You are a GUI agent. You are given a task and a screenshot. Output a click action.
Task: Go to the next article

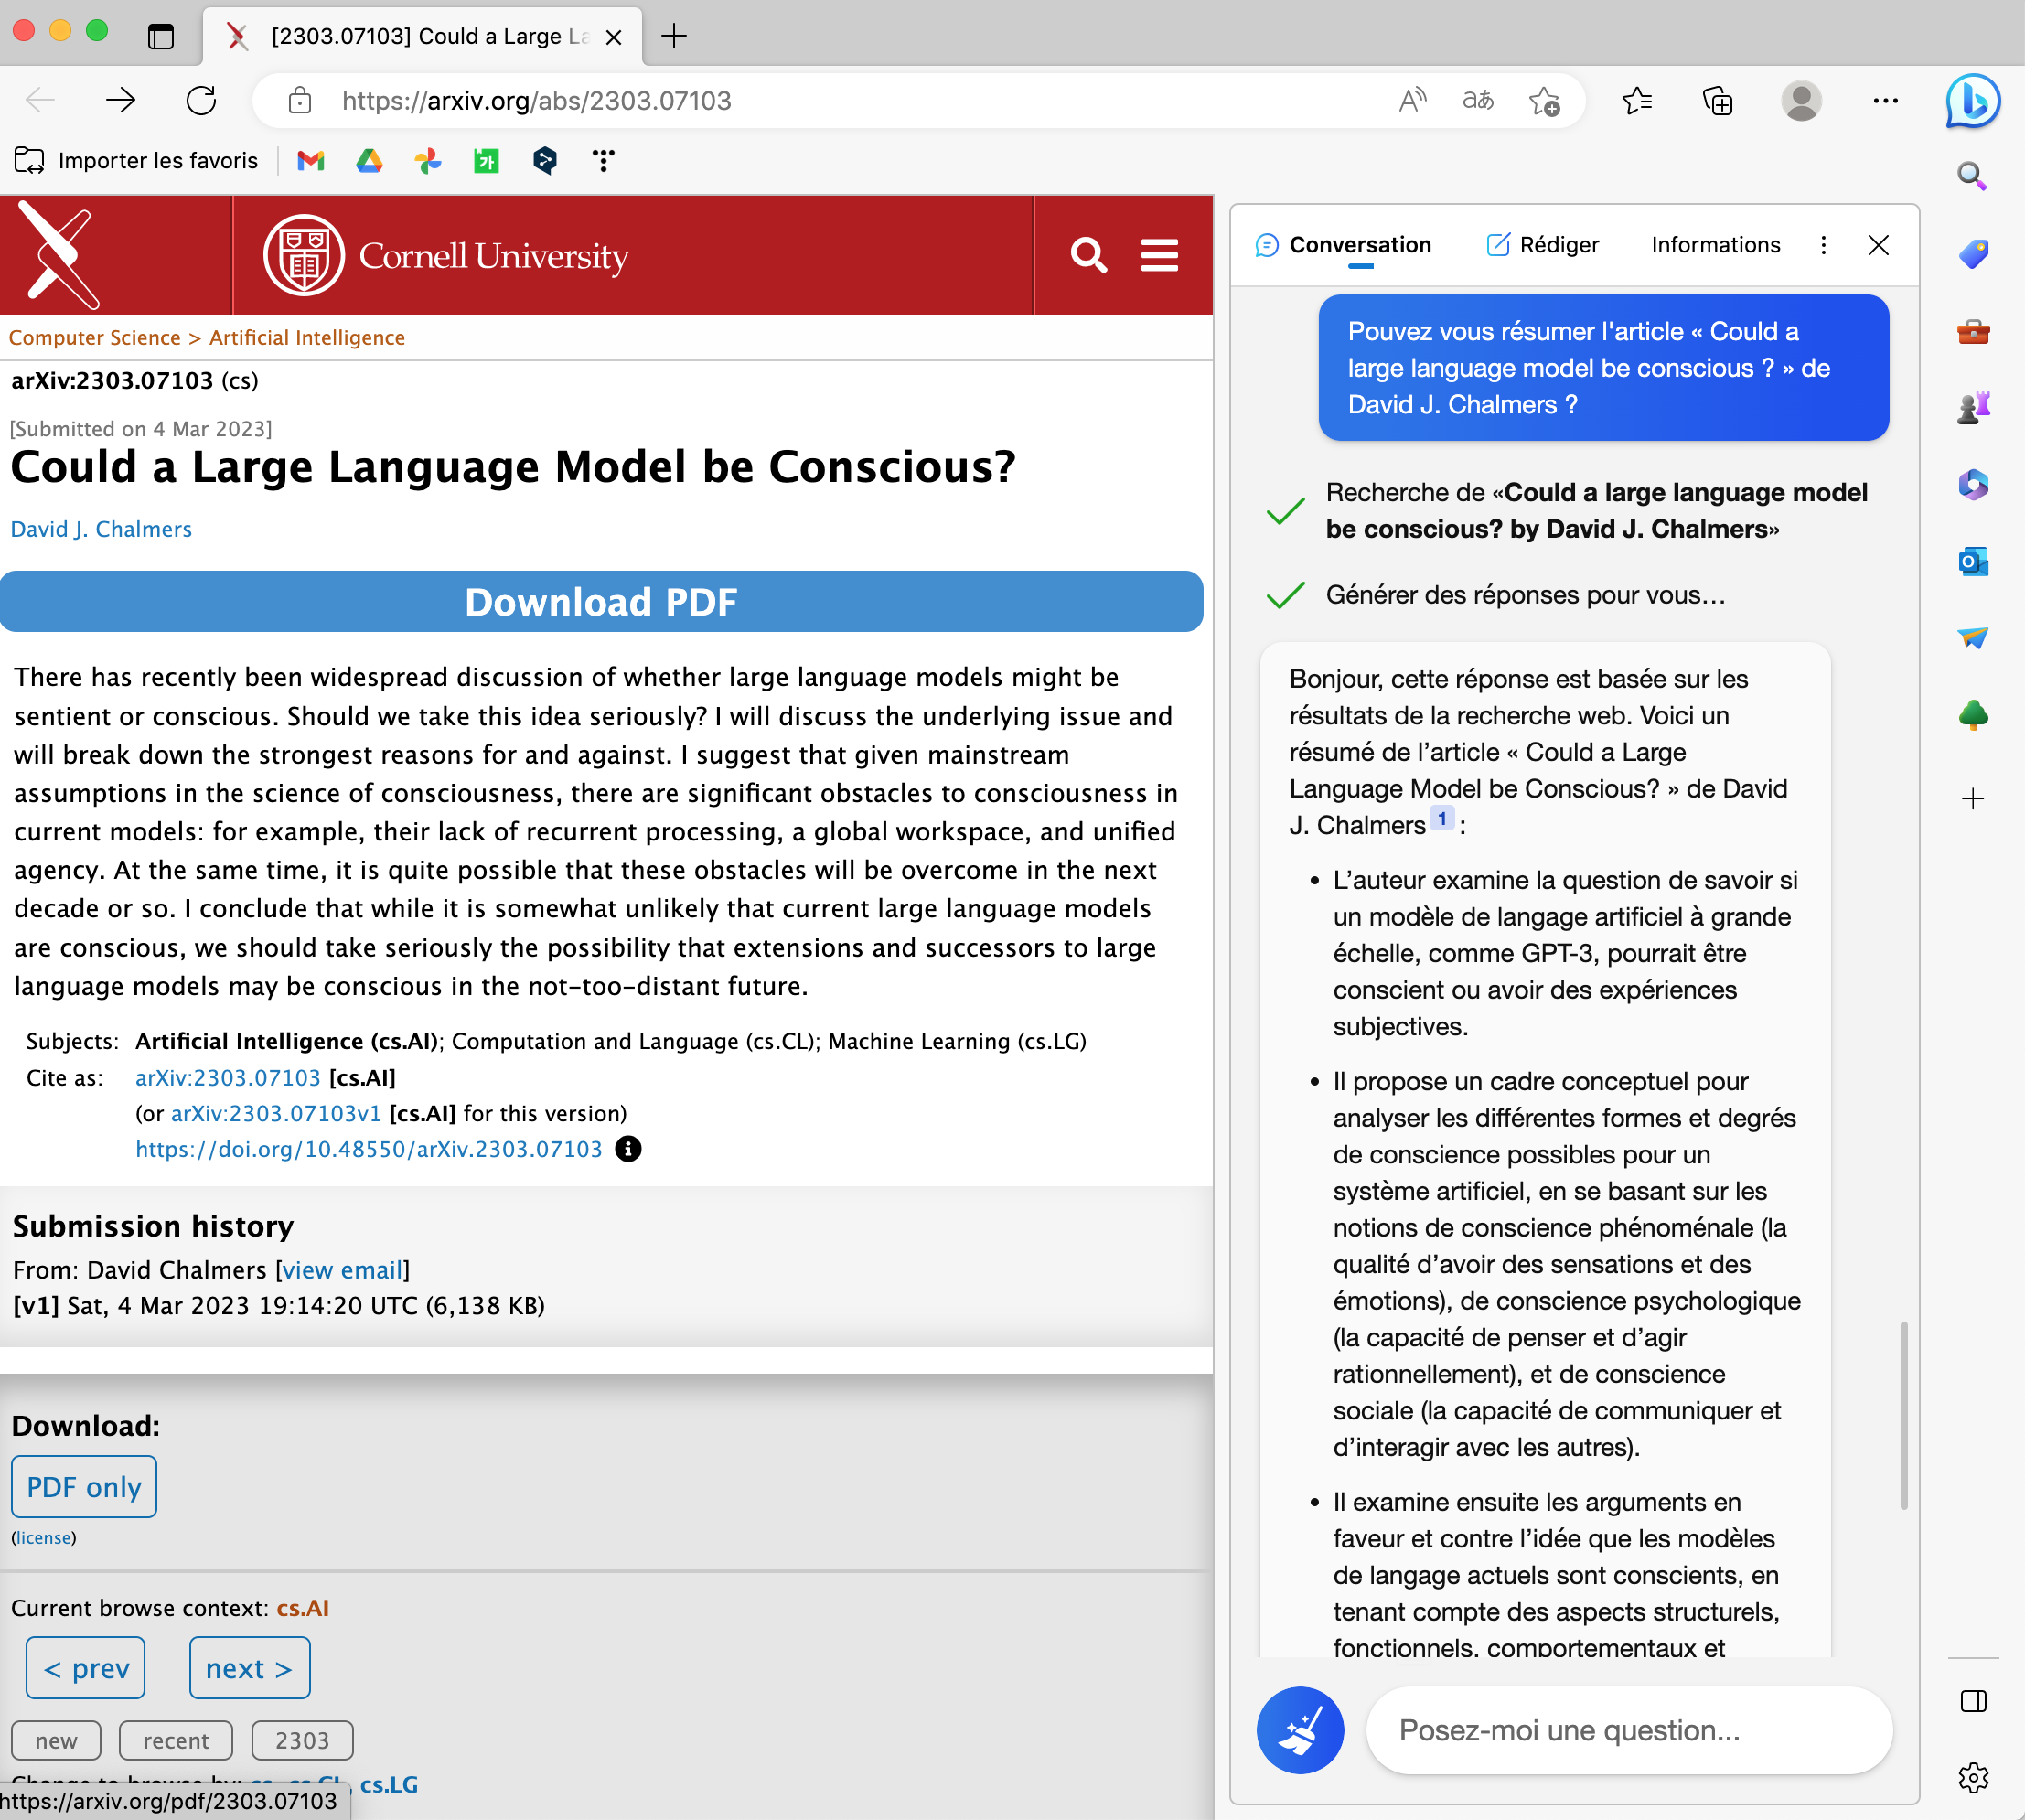point(249,1668)
